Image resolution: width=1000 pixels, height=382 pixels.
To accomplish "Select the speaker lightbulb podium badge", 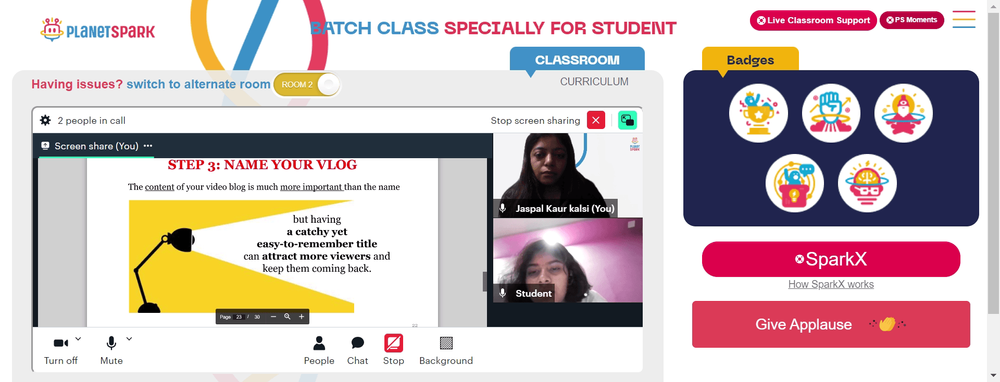I will pyautogui.click(x=795, y=184).
